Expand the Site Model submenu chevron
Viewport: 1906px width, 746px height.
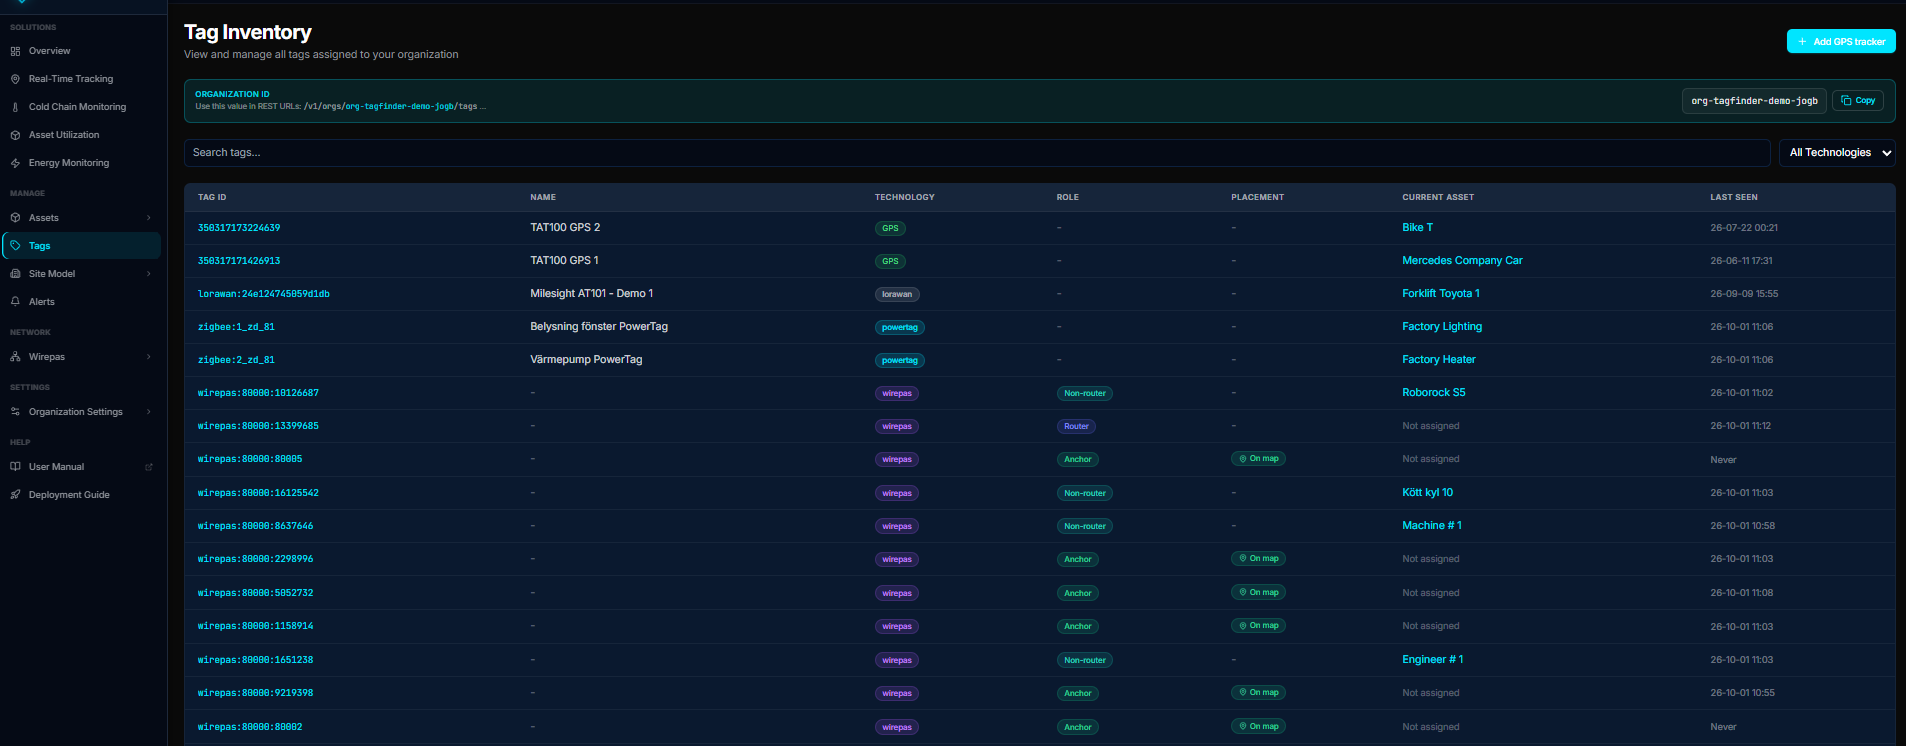pos(149,274)
